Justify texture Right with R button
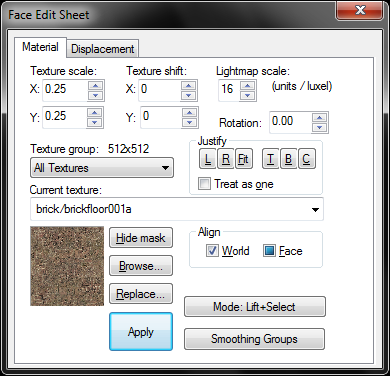This screenshot has height=376, width=390. 226,159
